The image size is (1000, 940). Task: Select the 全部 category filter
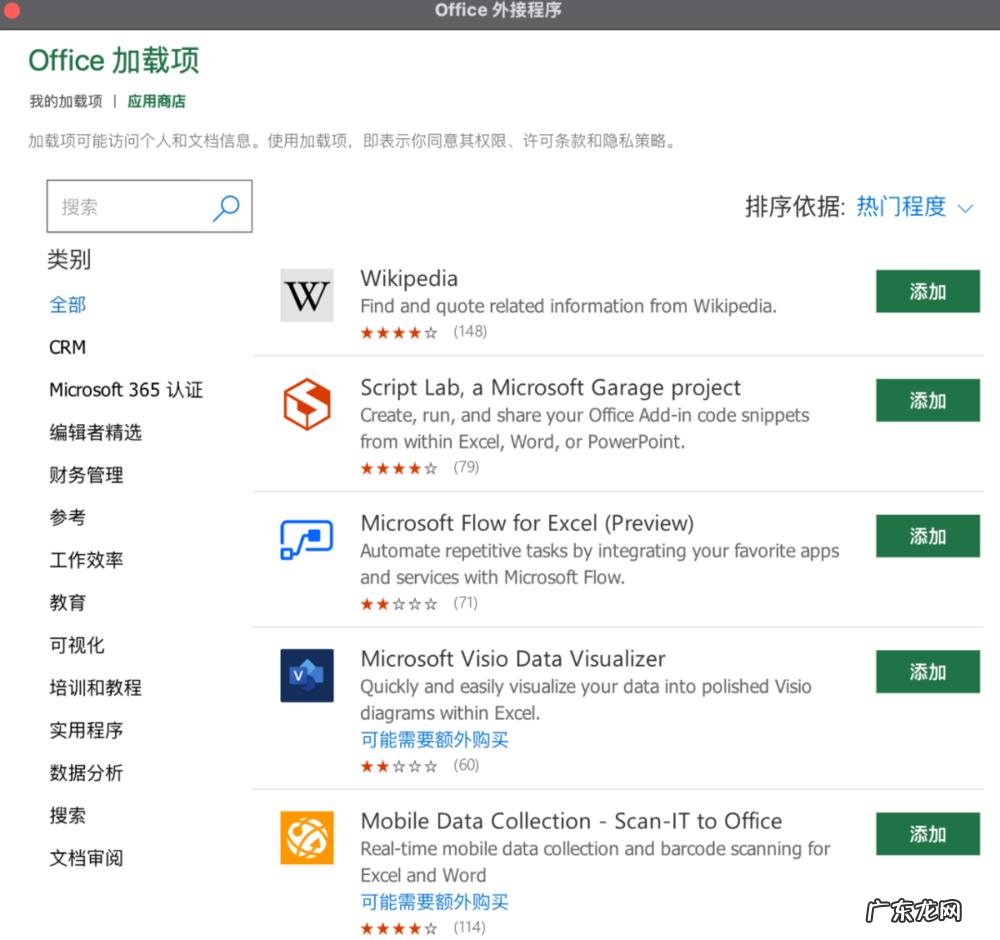[x=67, y=304]
